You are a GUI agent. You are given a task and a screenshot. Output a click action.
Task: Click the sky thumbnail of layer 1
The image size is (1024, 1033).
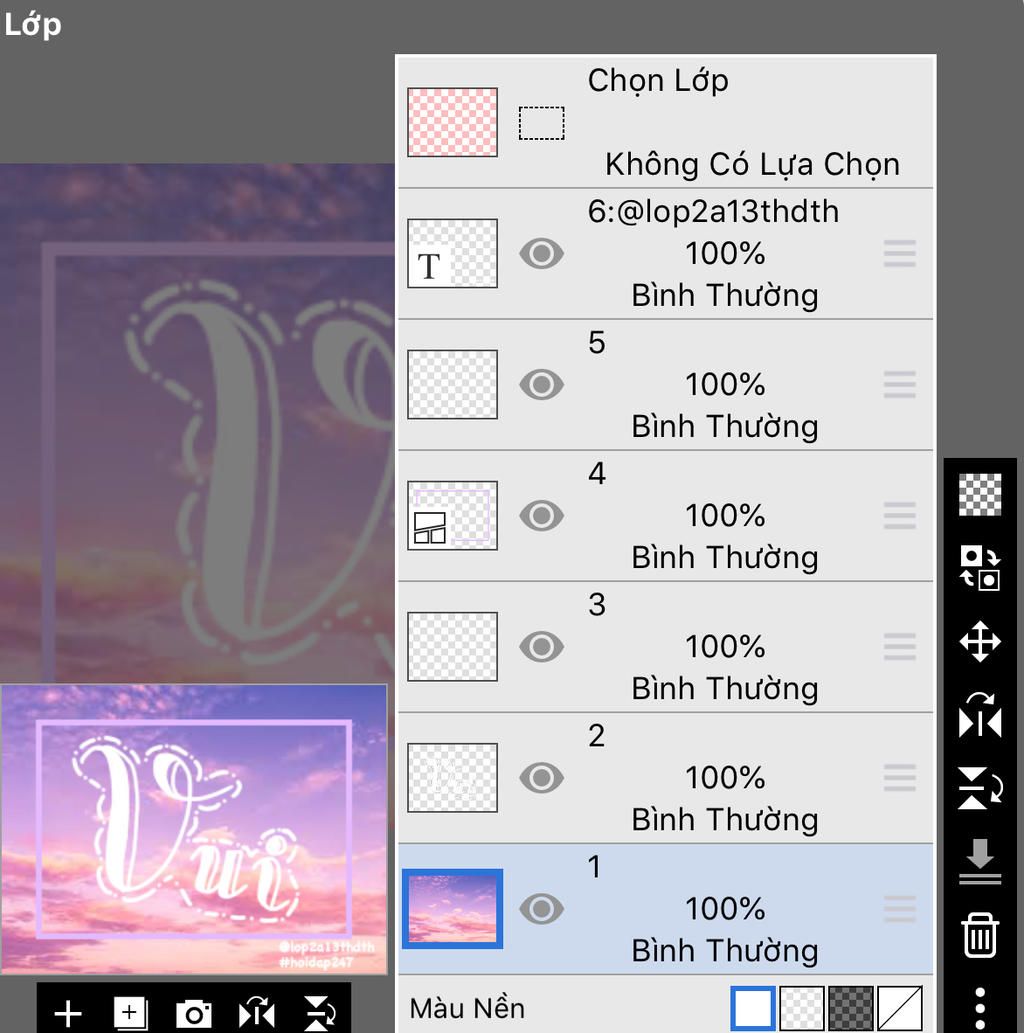pyautogui.click(x=452, y=908)
